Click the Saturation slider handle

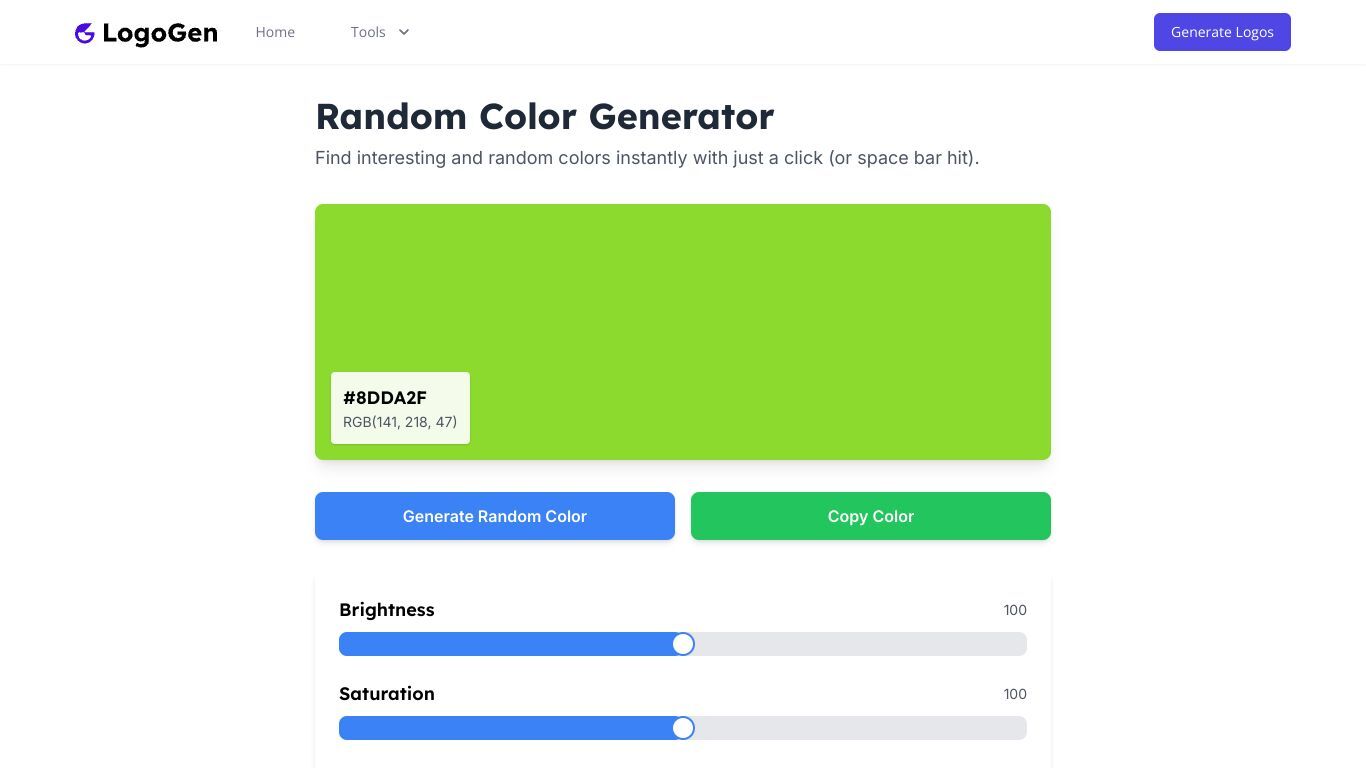683,728
